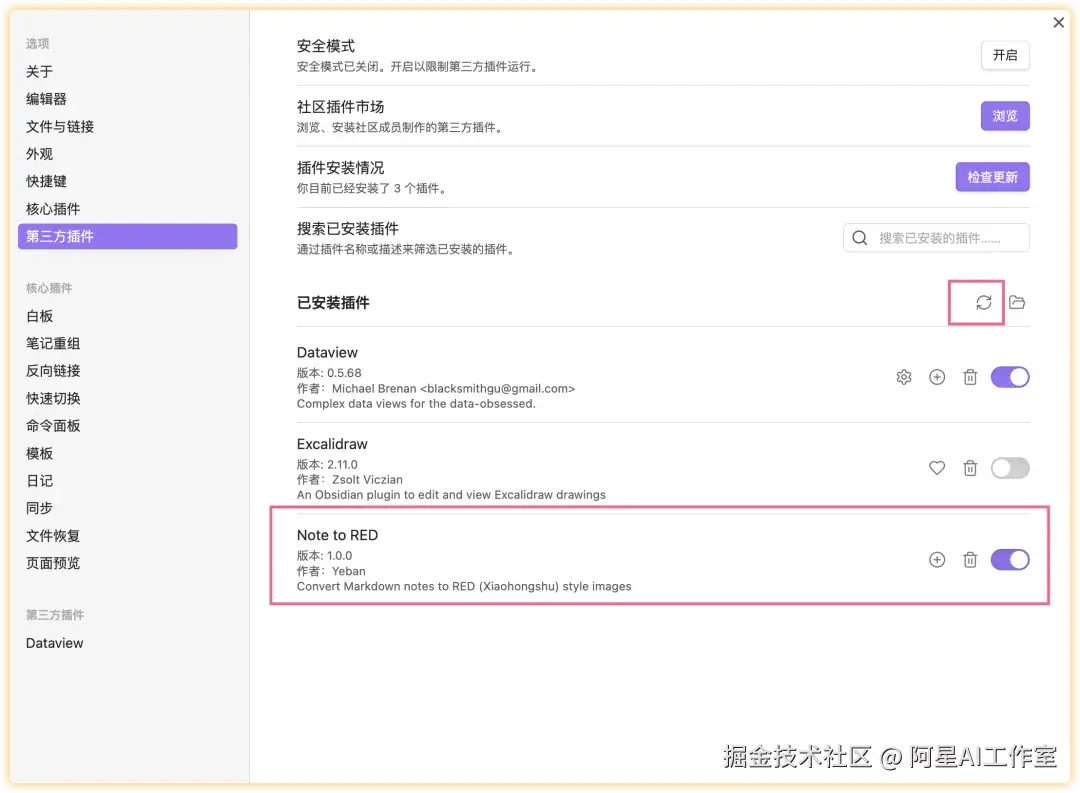Reload the installed plugins list
The height and width of the screenshot is (793, 1080).
coord(983,302)
